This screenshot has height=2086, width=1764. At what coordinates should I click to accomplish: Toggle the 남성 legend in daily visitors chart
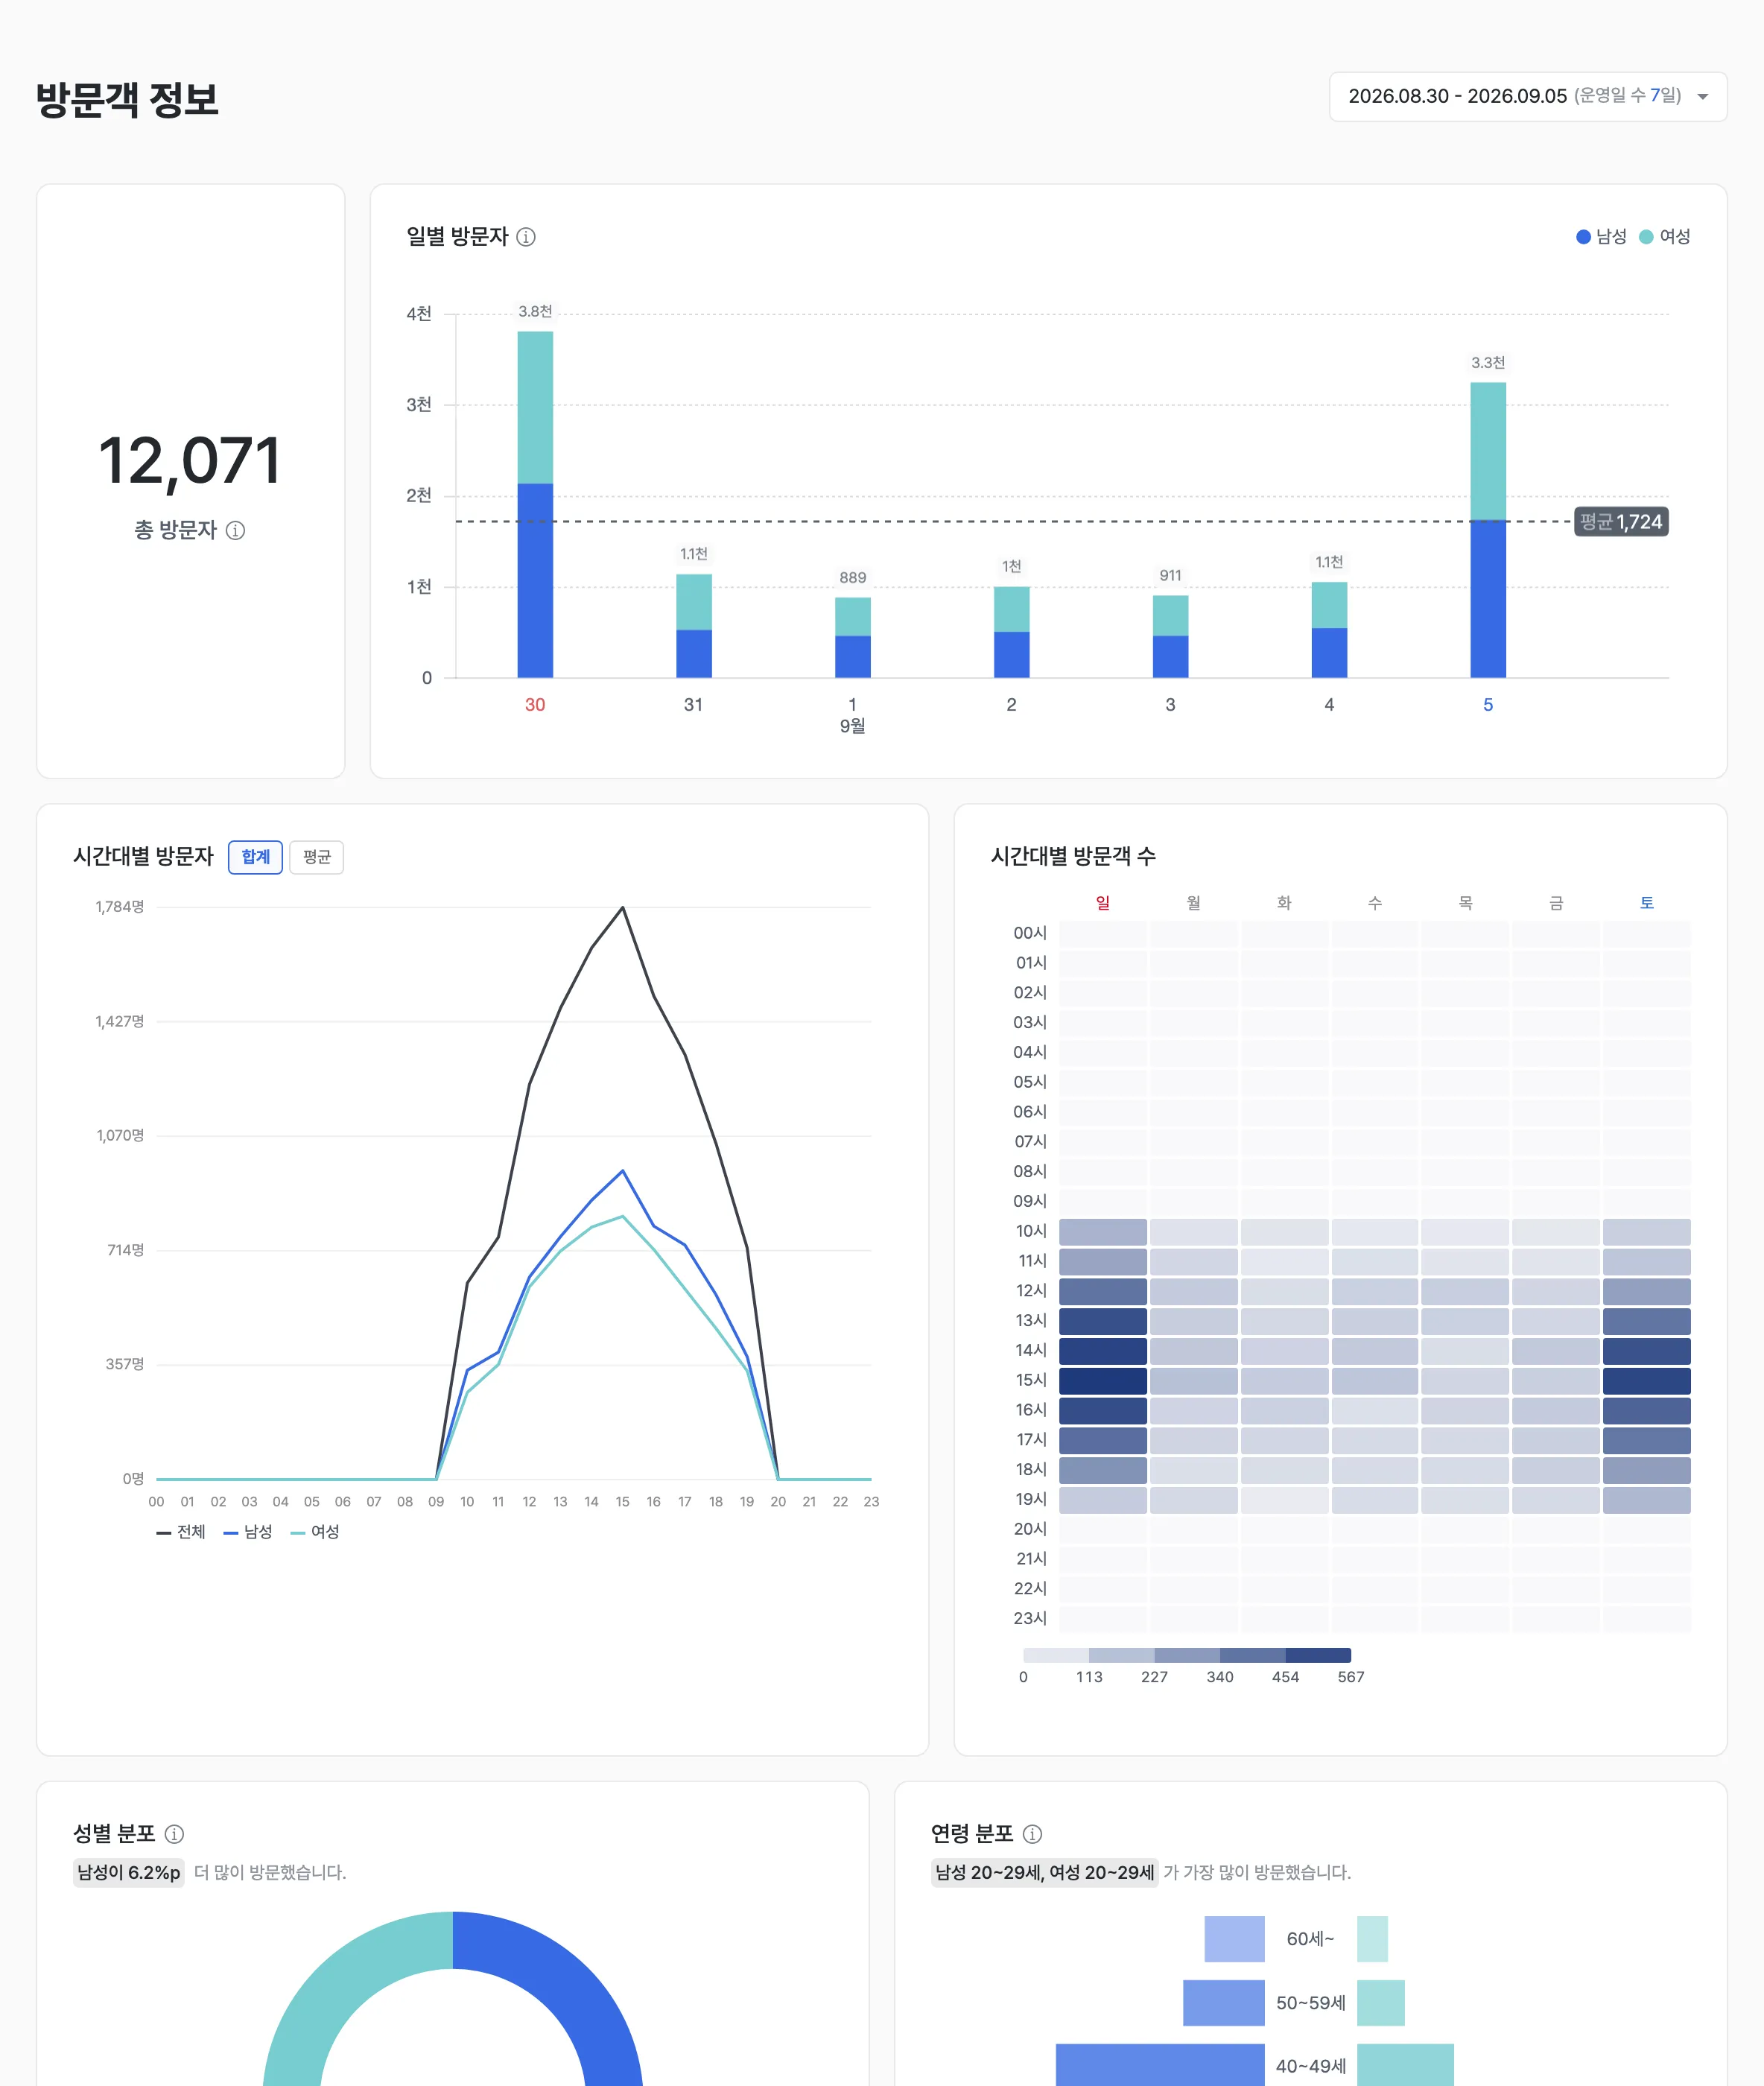[x=1601, y=237]
